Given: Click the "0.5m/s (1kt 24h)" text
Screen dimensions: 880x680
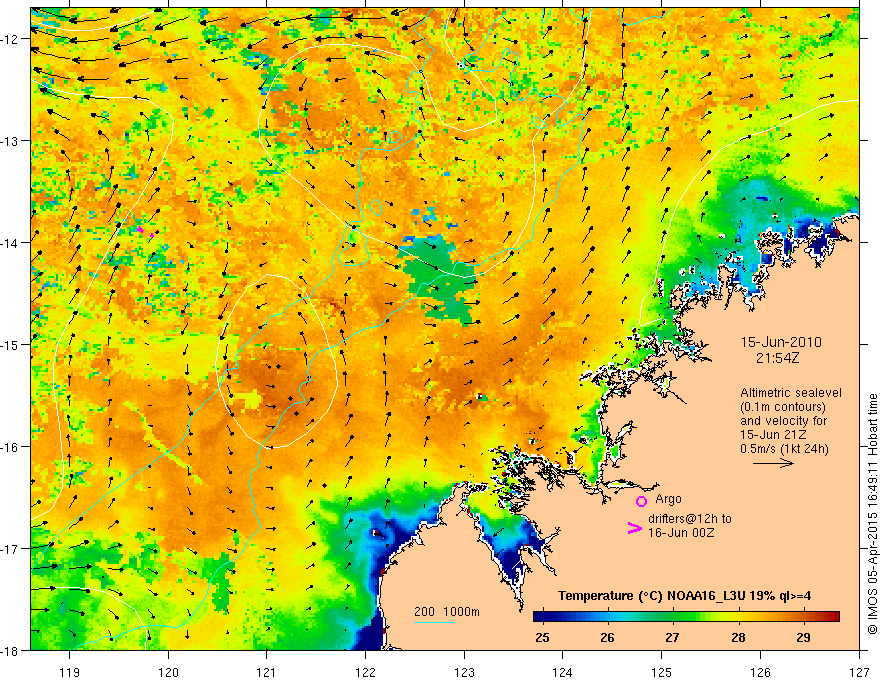Looking at the screenshot, I should 784,448.
